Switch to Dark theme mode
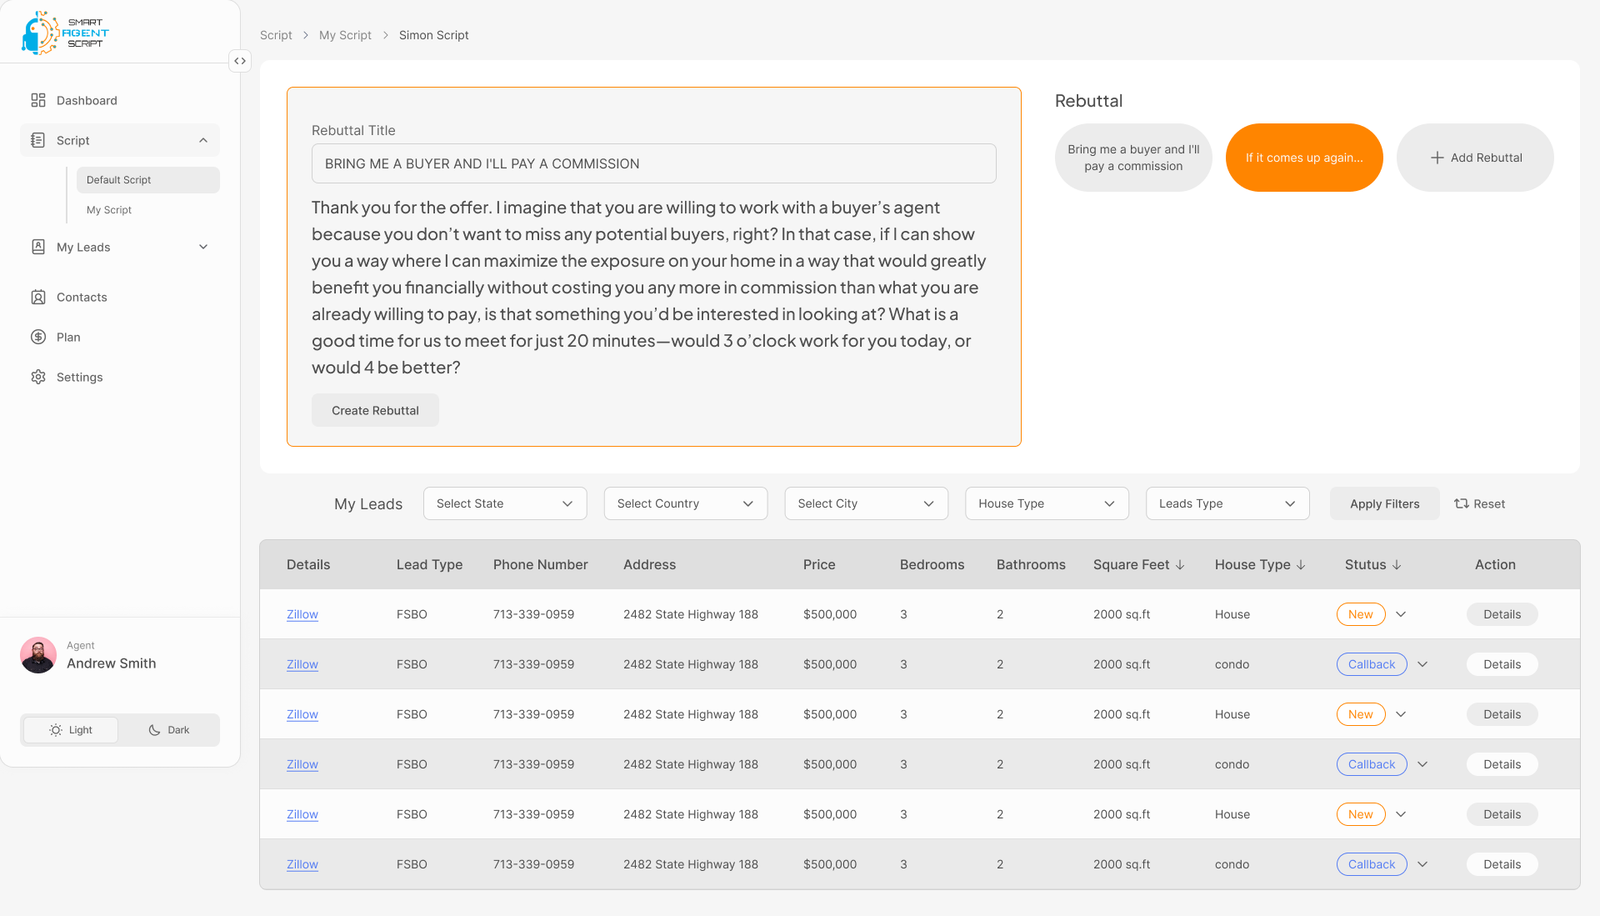 point(168,730)
